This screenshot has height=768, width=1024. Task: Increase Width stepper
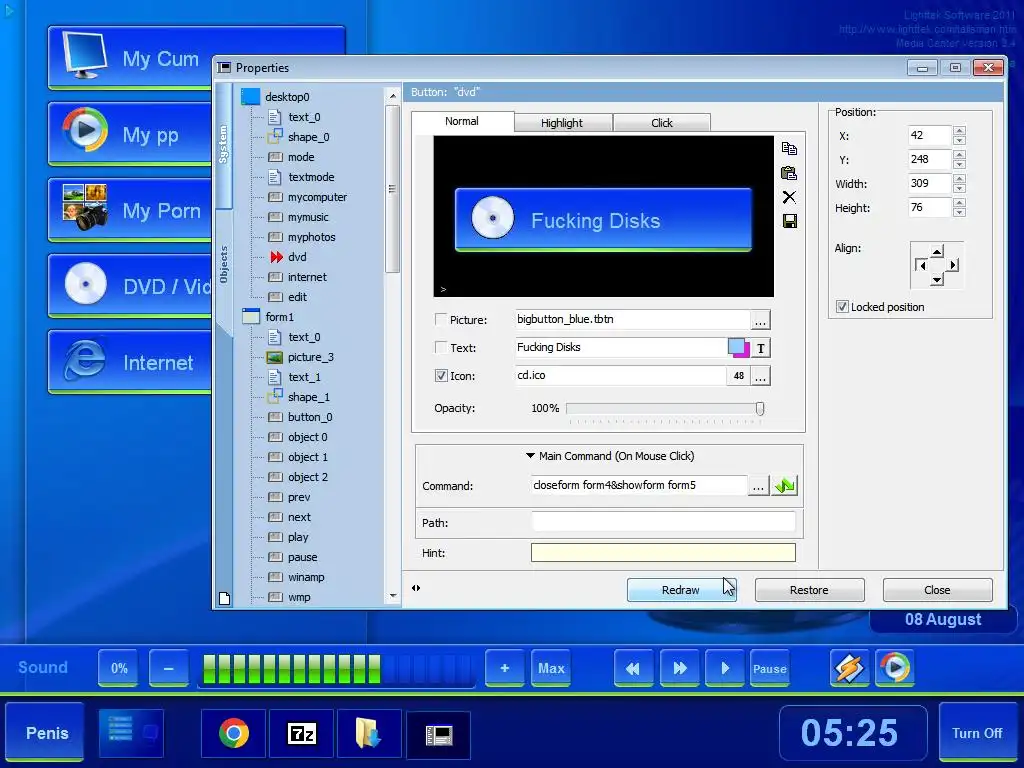pyautogui.click(x=959, y=179)
